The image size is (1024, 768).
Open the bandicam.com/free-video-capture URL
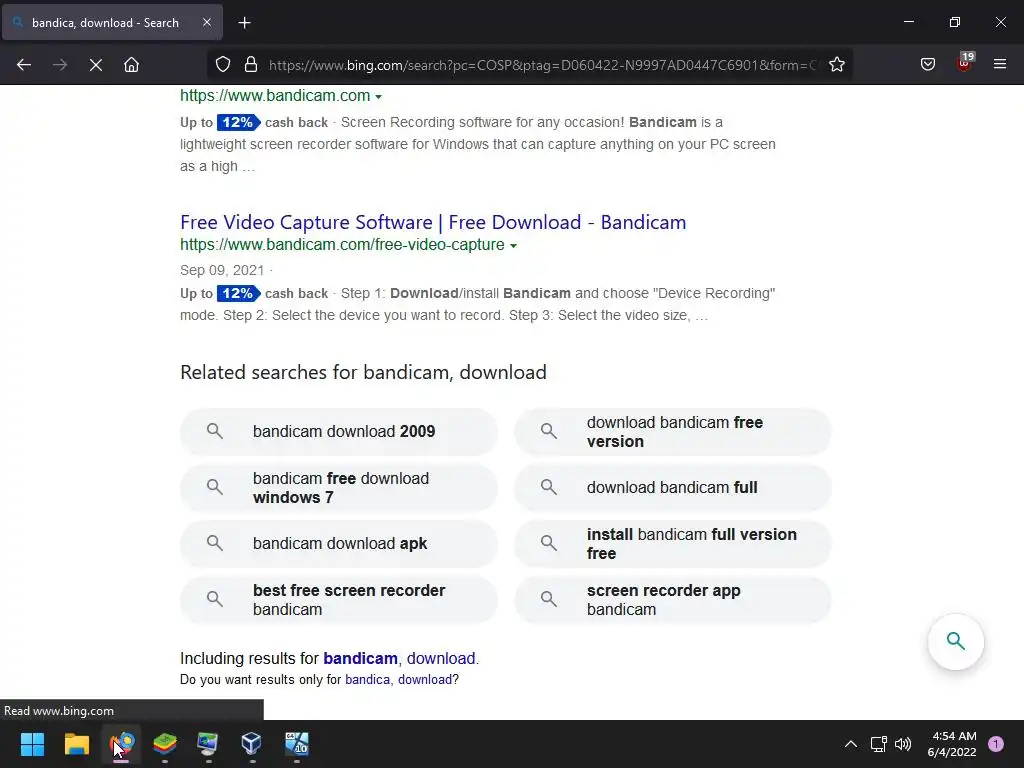342,244
